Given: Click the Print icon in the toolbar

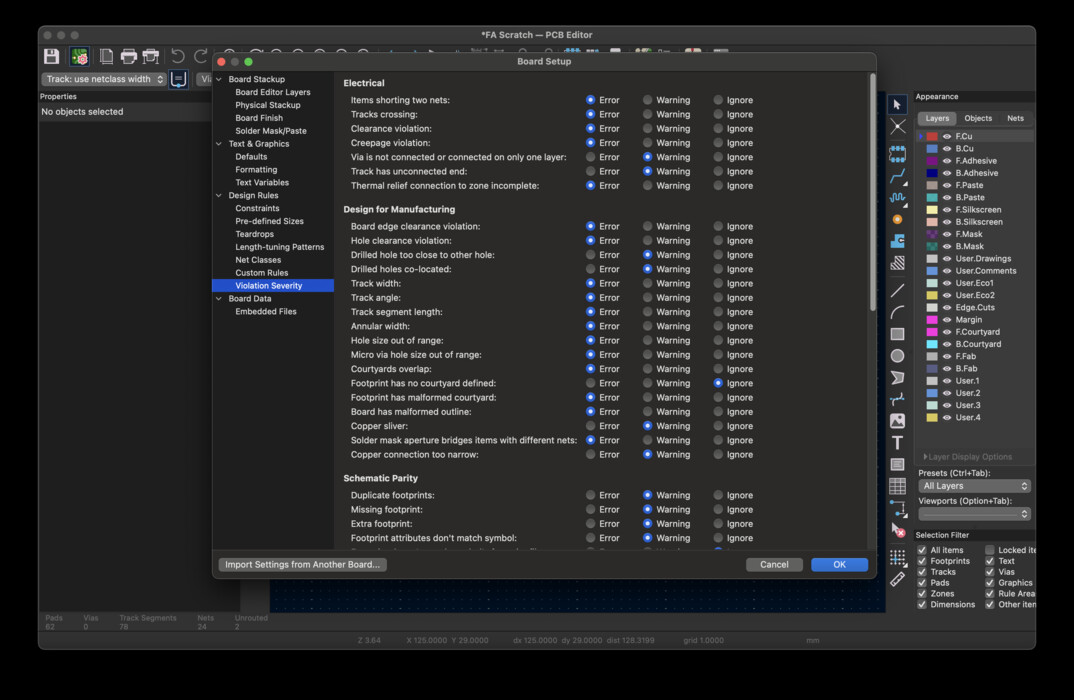Looking at the screenshot, I should click(129, 56).
